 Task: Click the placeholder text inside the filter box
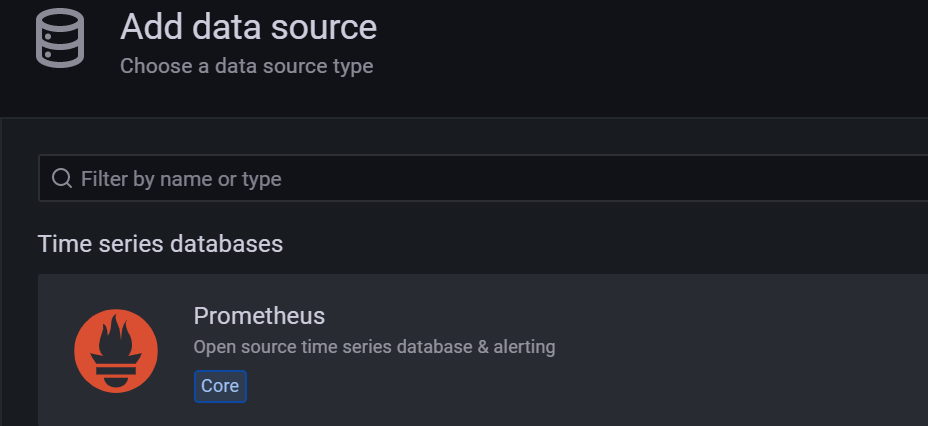[181, 179]
